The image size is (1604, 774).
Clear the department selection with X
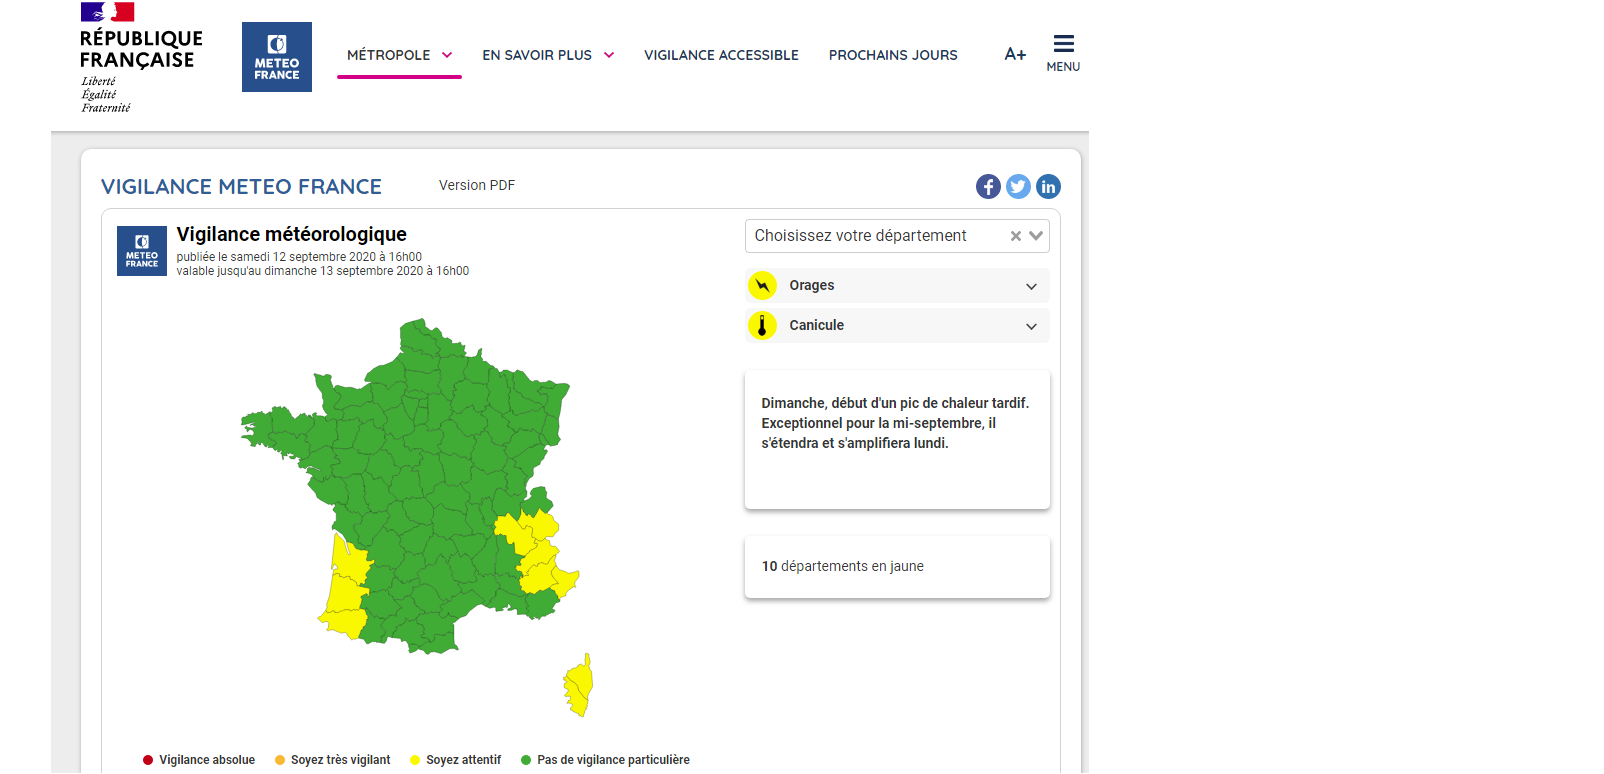(x=1015, y=236)
